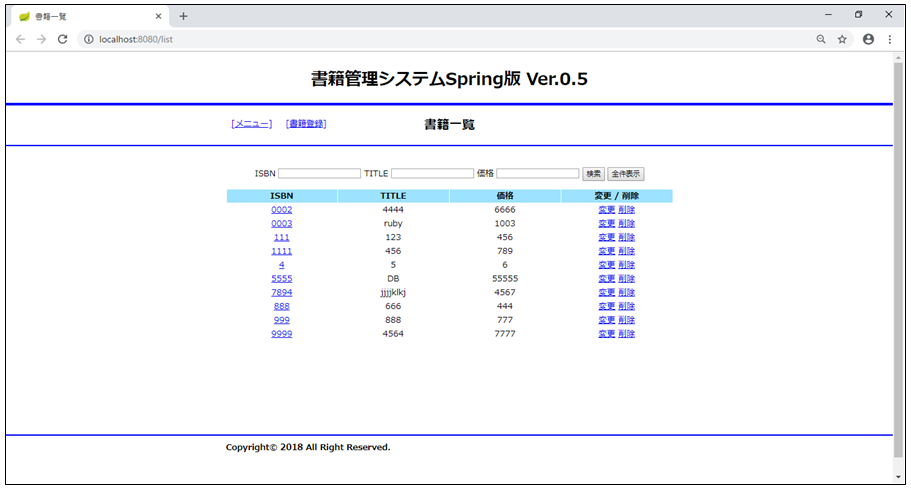The width and height of the screenshot is (911, 489).
Task: Close the 書籍一覧 browser tab
Action: (x=158, y=16)
